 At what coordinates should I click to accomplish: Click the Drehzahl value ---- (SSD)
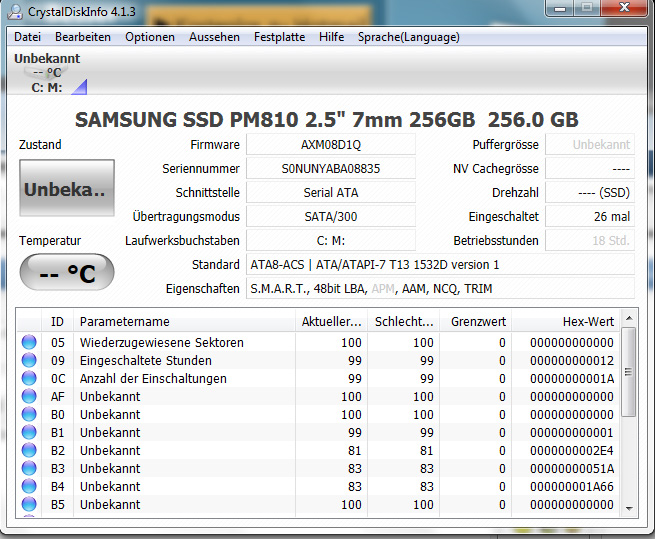(x=590, y=193)
